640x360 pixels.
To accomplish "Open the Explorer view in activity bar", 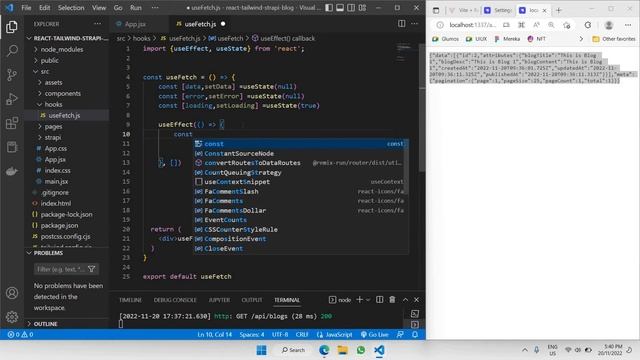I will pyautogui.click(x=12, y=27).
